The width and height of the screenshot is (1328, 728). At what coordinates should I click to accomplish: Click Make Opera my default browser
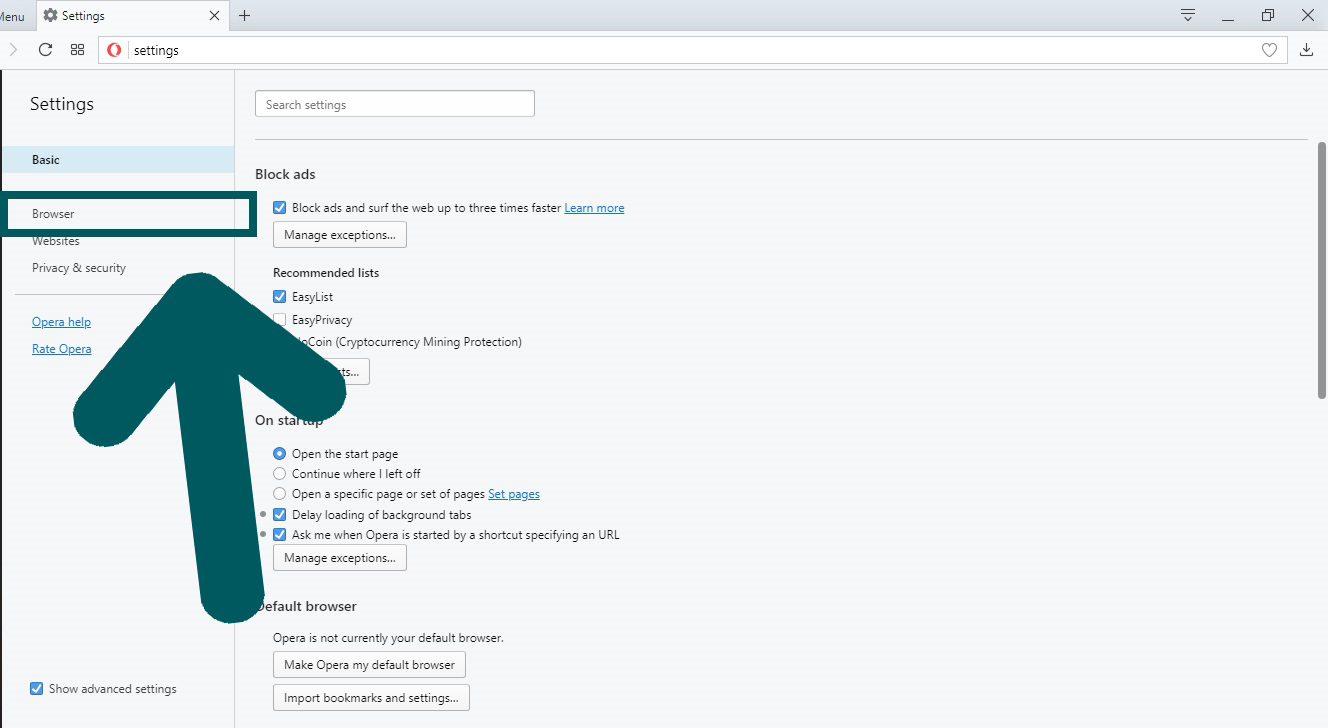point(369,664)
